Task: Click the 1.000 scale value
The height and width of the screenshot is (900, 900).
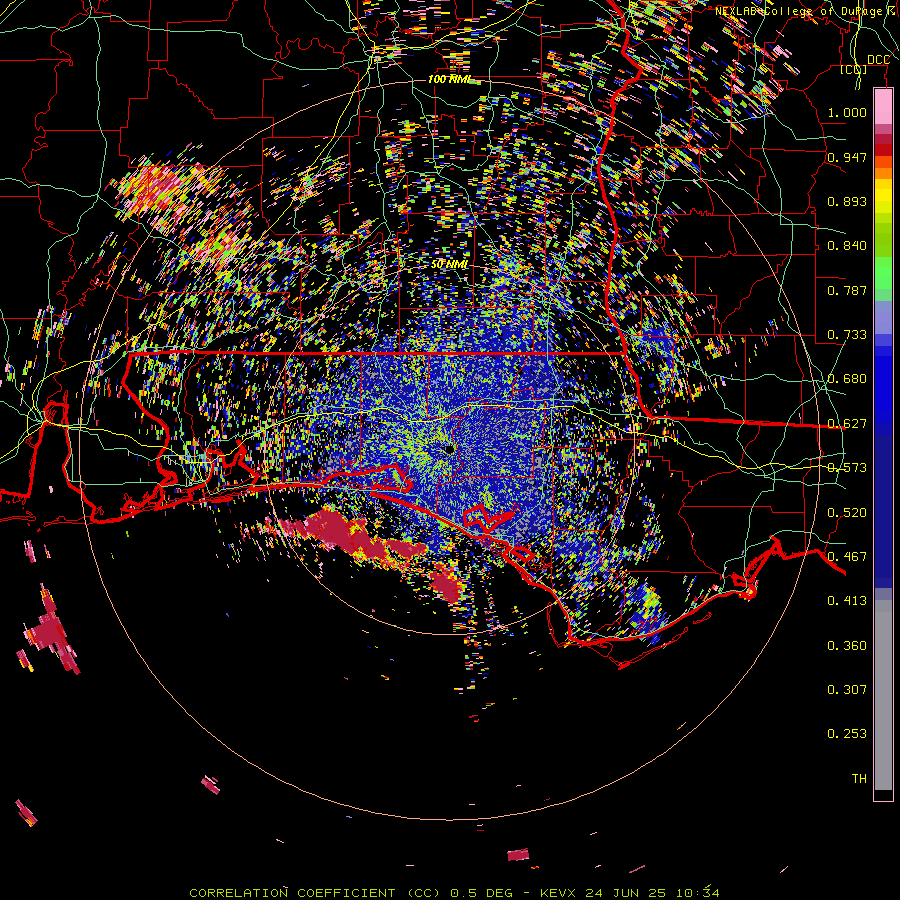Action: coord(847,112)
